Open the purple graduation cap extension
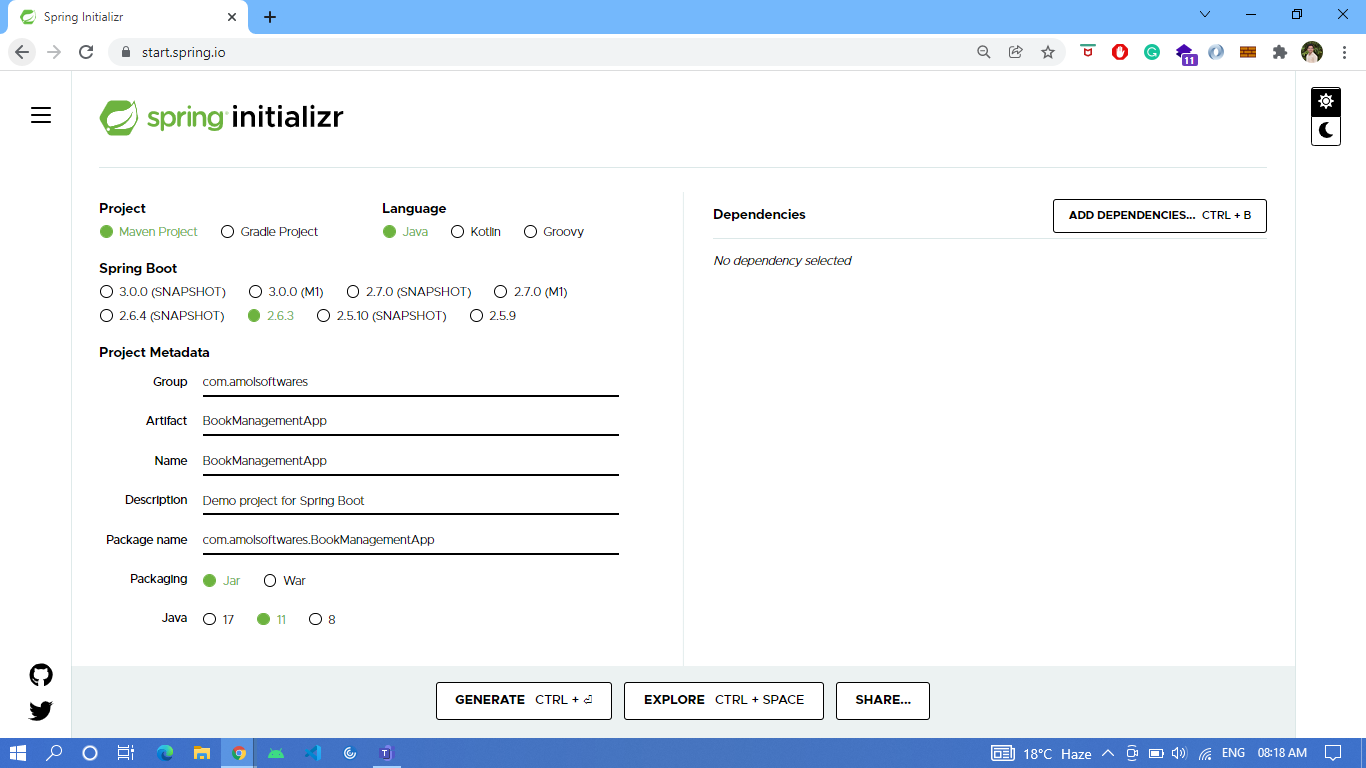 point(1185,54)
